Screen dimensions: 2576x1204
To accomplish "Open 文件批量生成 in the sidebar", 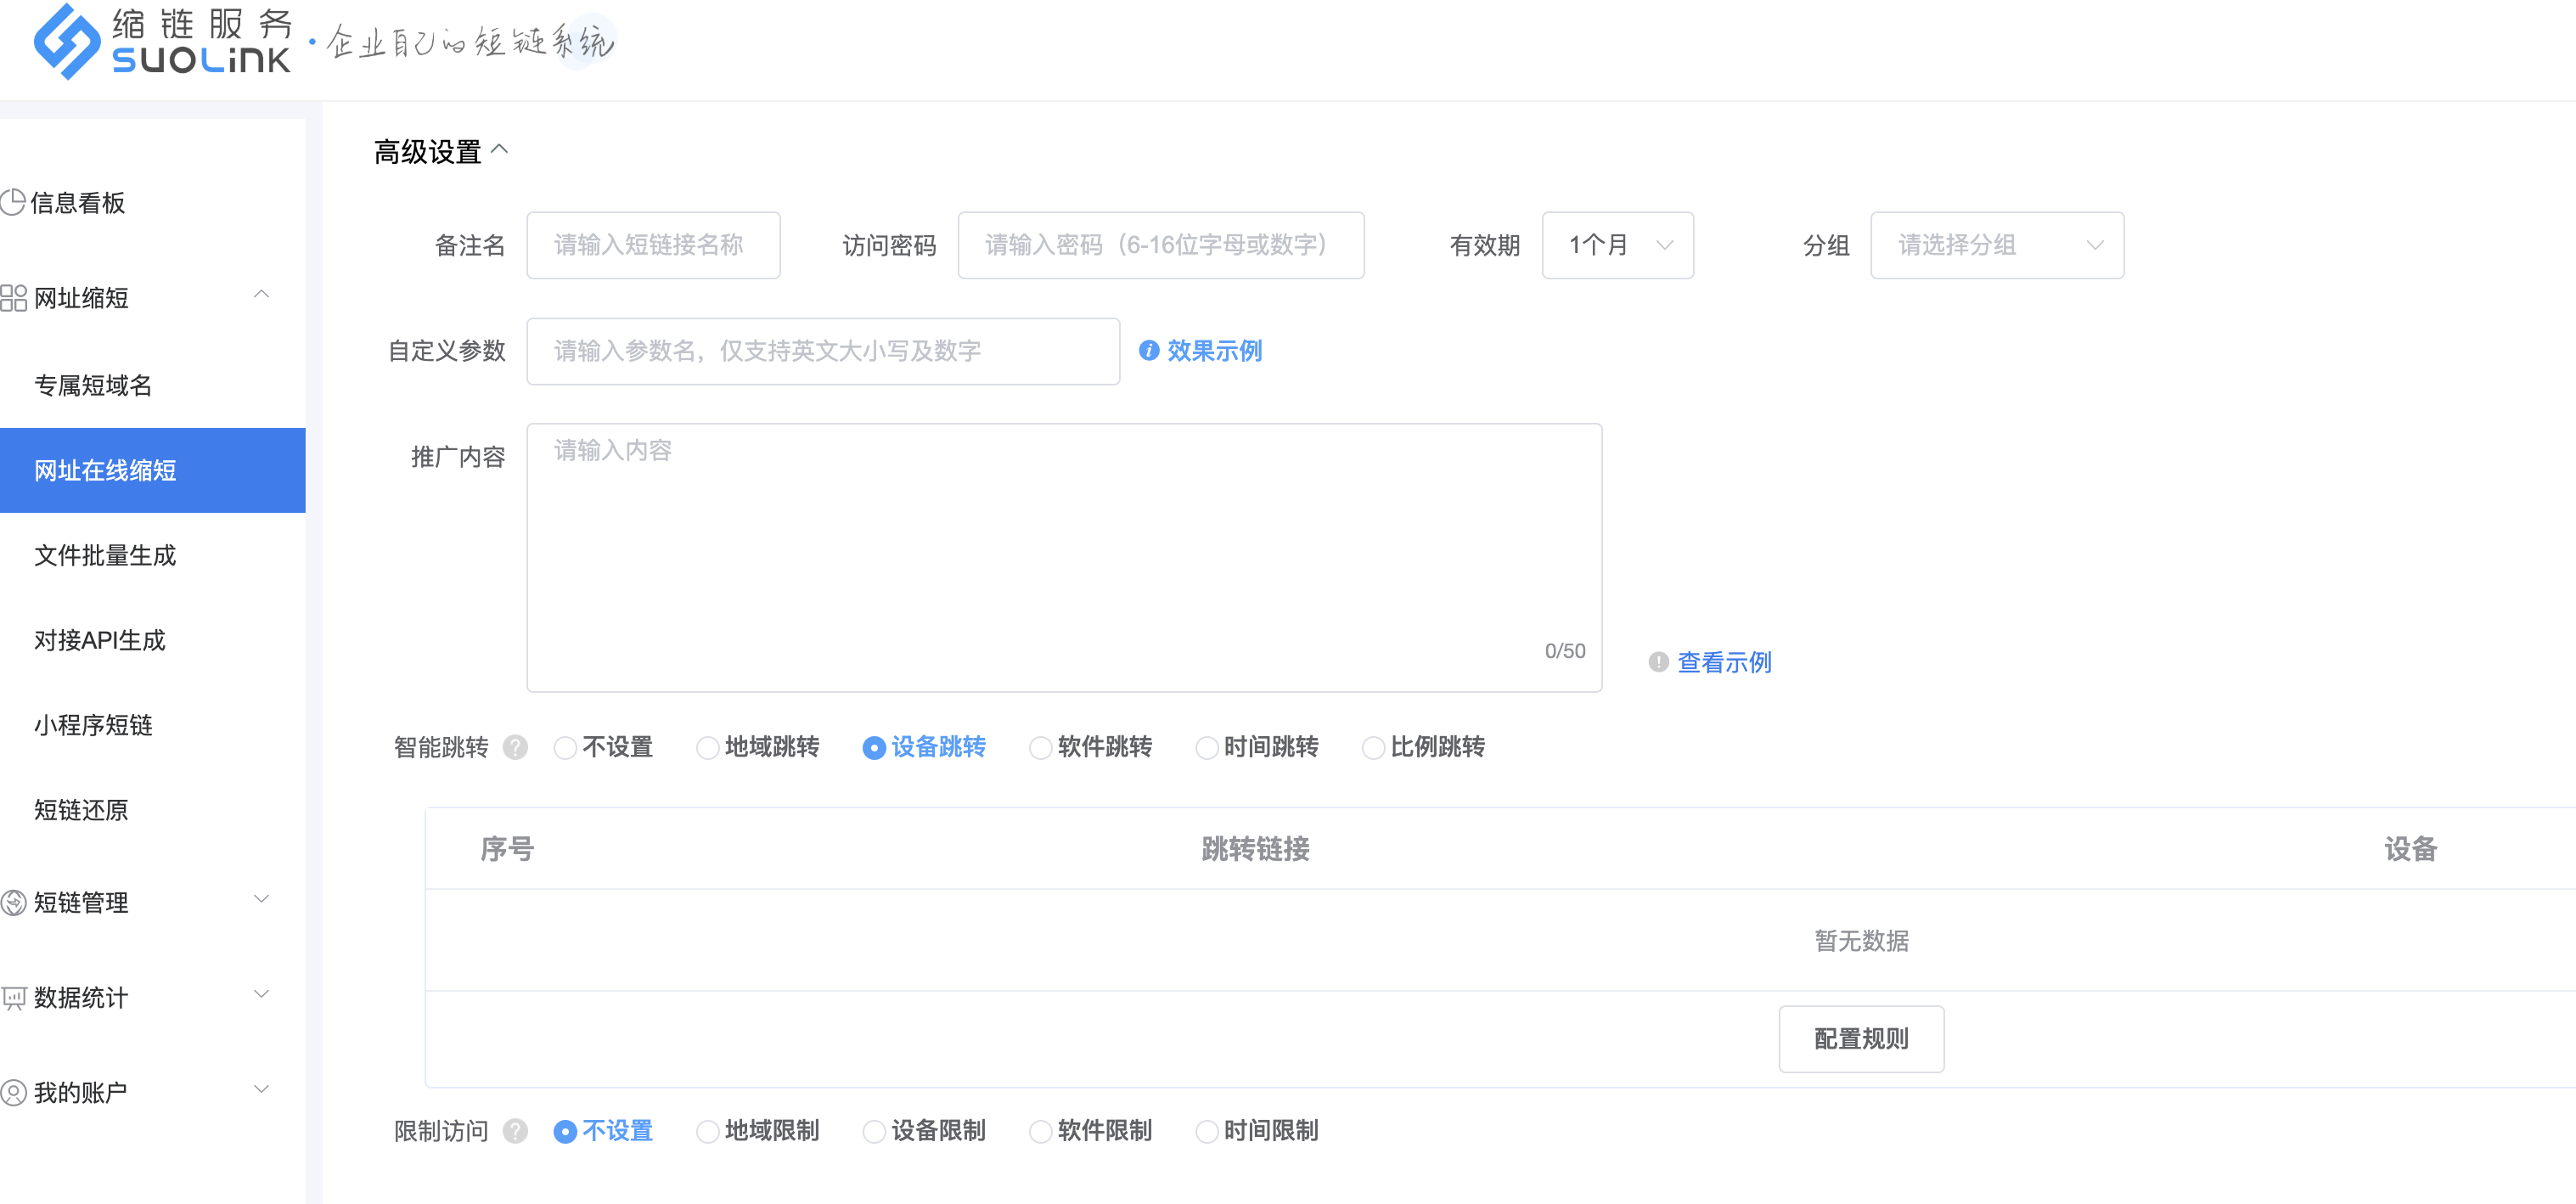I will pos(105,555).
